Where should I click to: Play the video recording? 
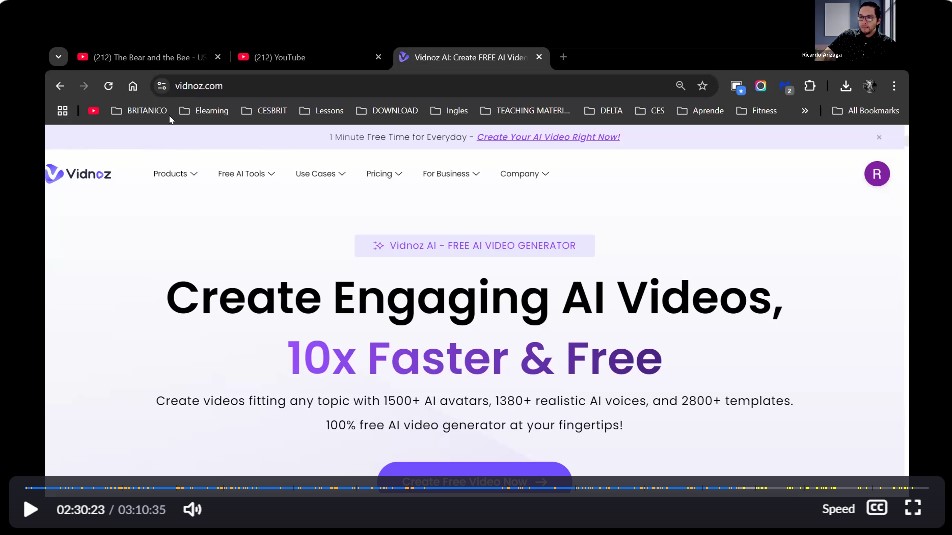pos(30,509)
